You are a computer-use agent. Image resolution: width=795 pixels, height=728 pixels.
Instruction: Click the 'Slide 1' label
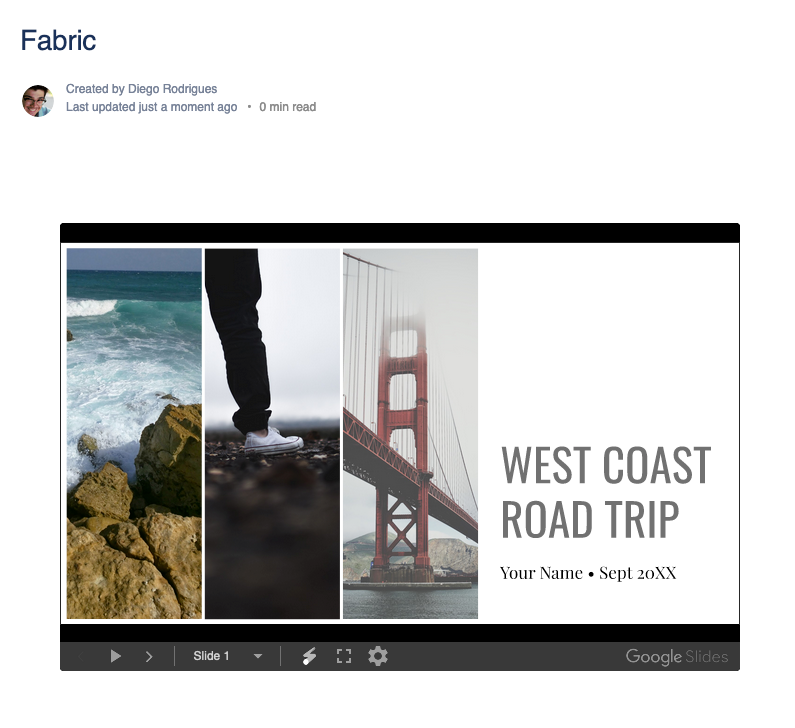[x=211, y=656]
